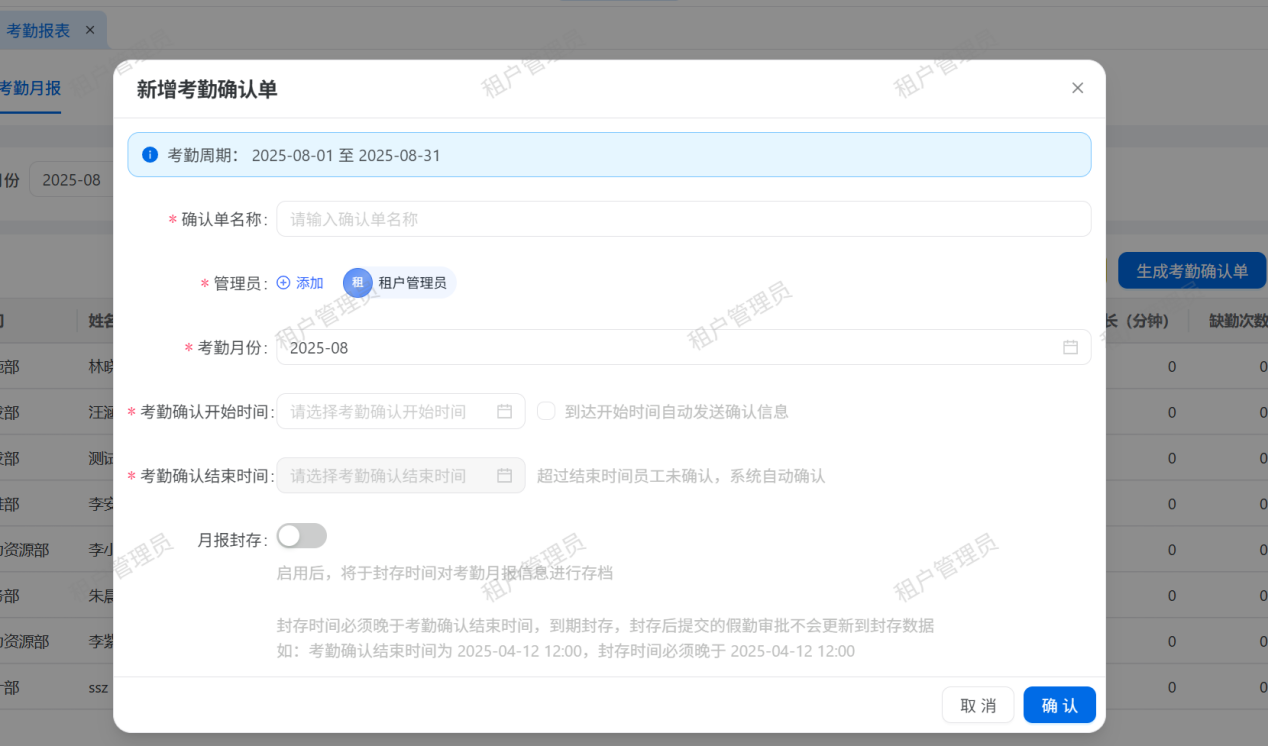
Task: Switch to the 考勤报表 tab
Action: [x=38, y=30]
